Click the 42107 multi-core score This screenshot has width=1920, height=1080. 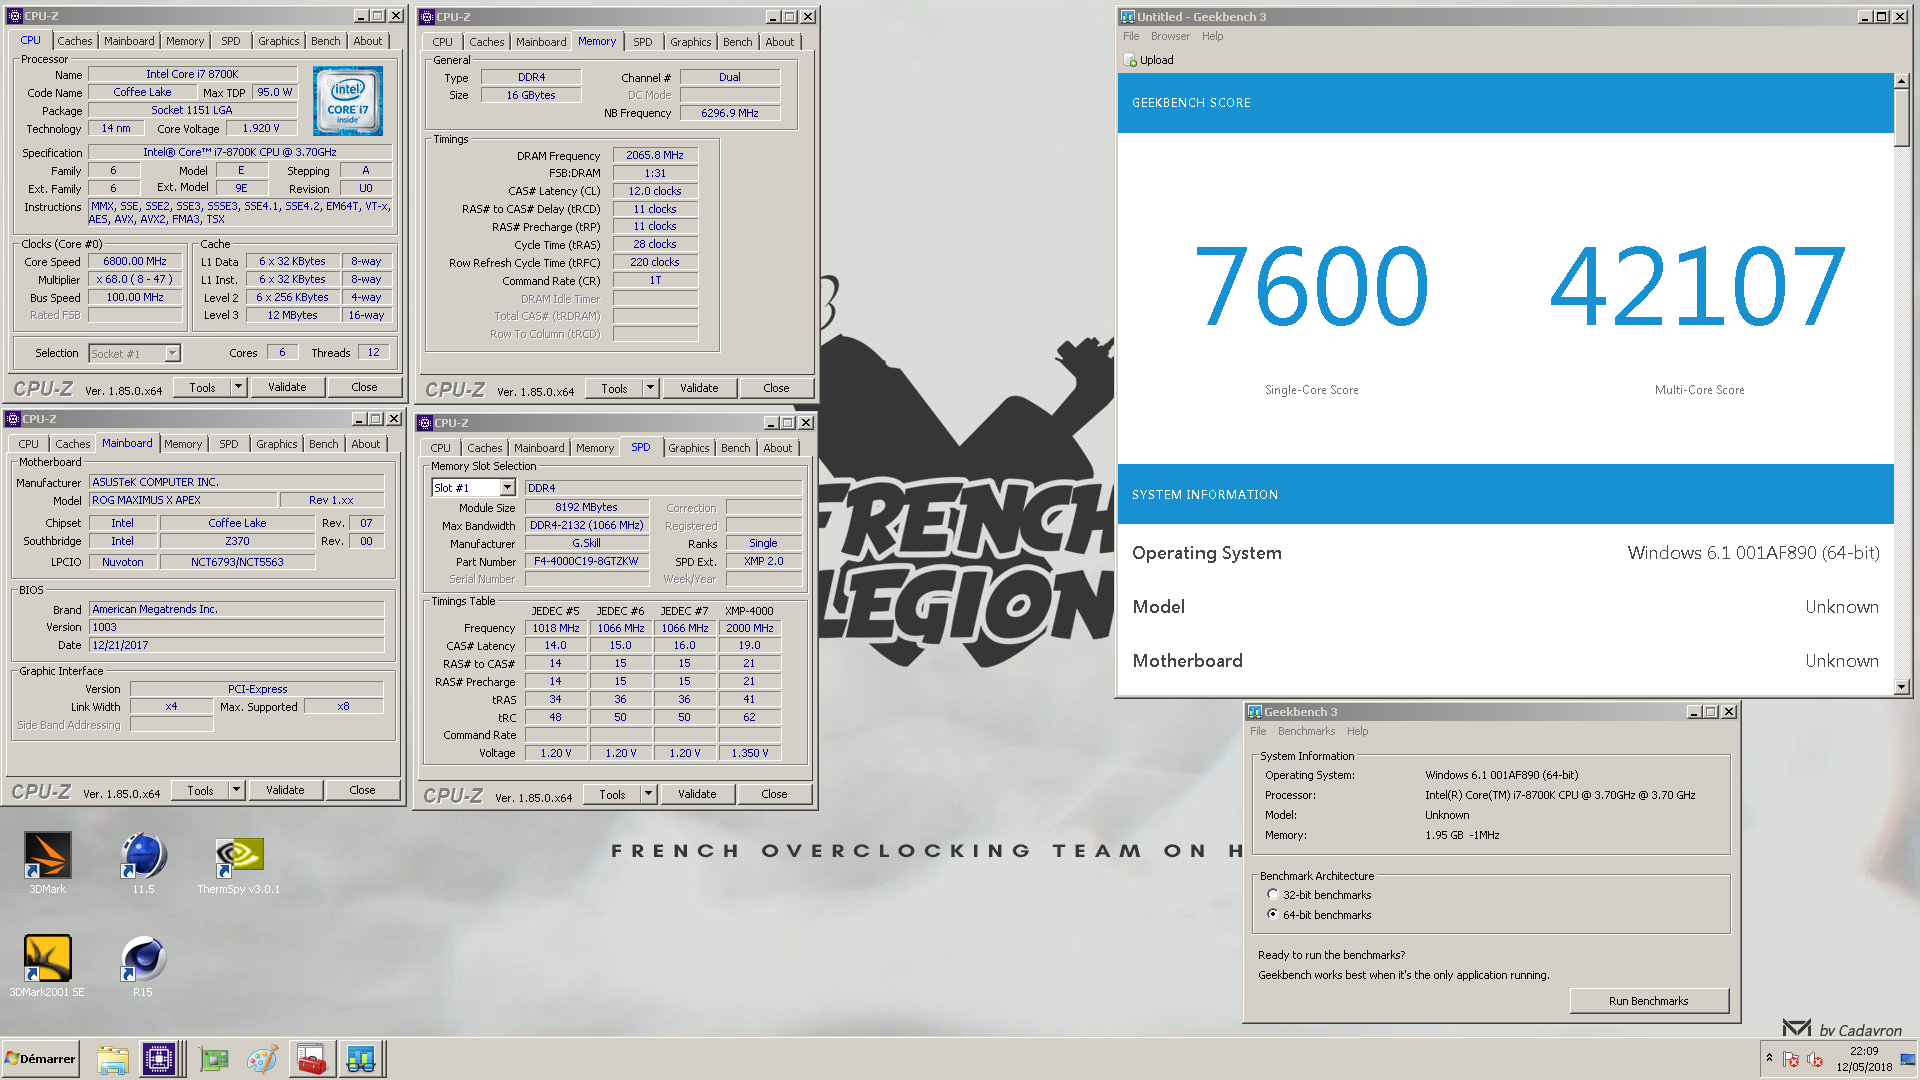[1698, 287]
